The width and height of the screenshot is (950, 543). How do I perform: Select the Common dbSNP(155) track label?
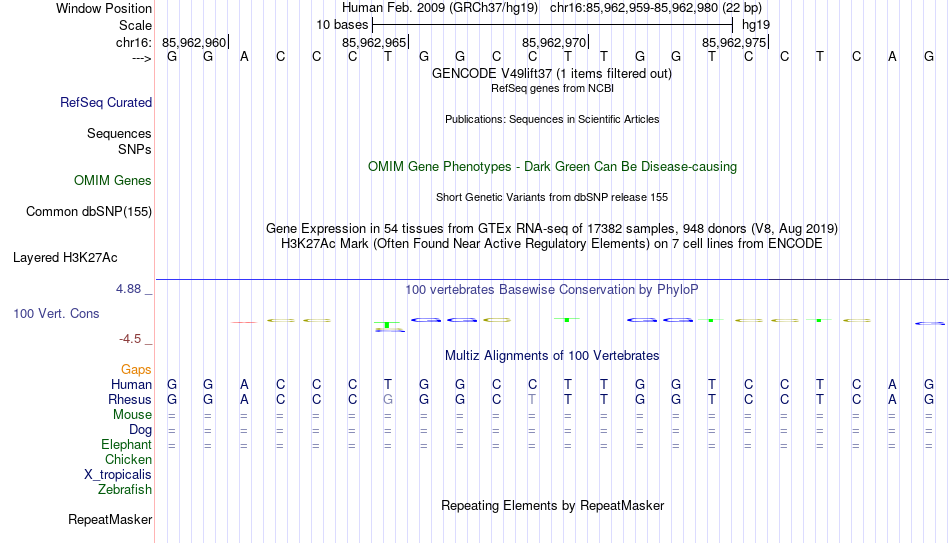point(88,212)
